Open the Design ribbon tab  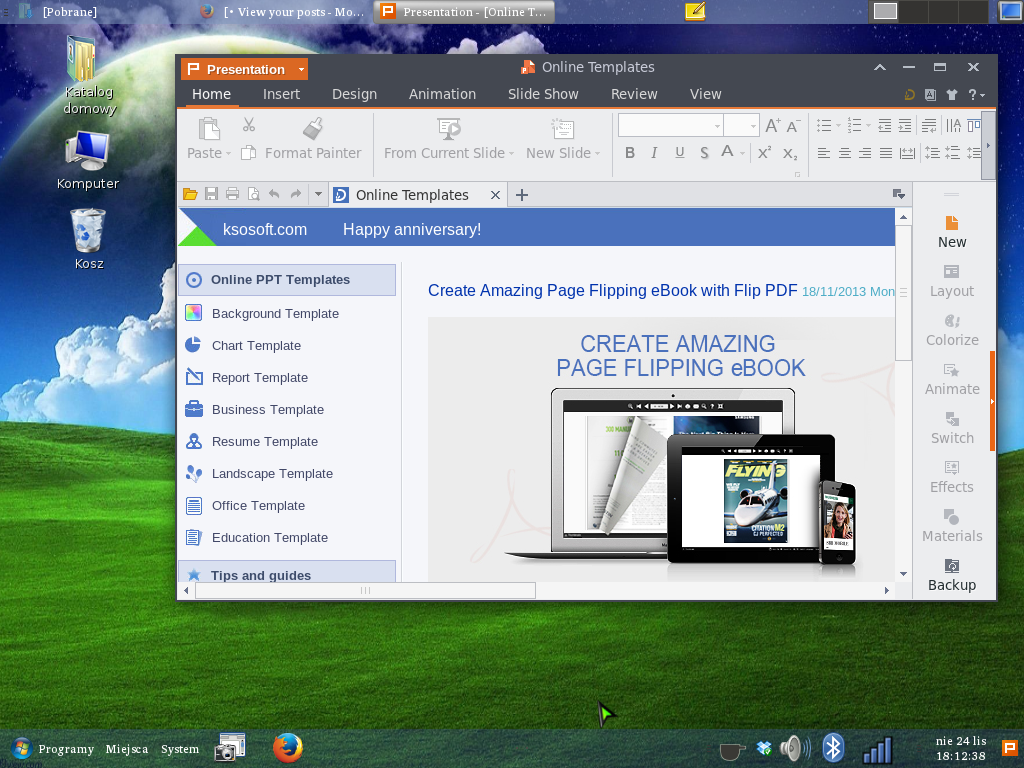(355, 94)
